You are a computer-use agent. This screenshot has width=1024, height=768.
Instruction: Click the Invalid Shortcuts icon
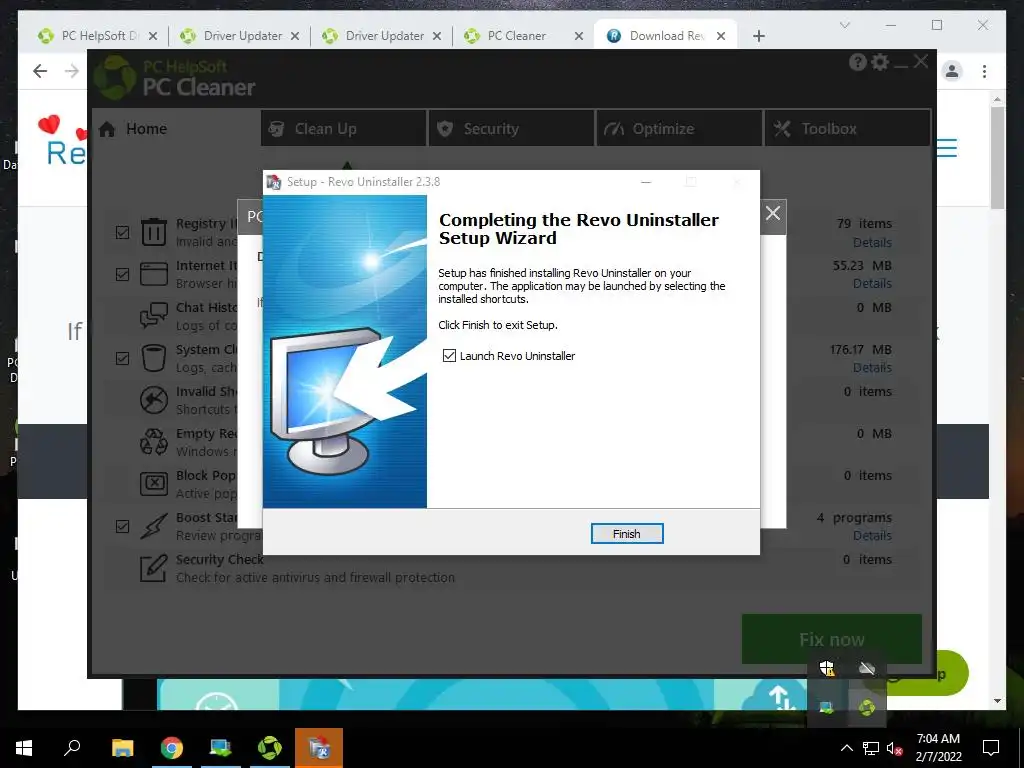pyautogui.click(x=153, y=400)
